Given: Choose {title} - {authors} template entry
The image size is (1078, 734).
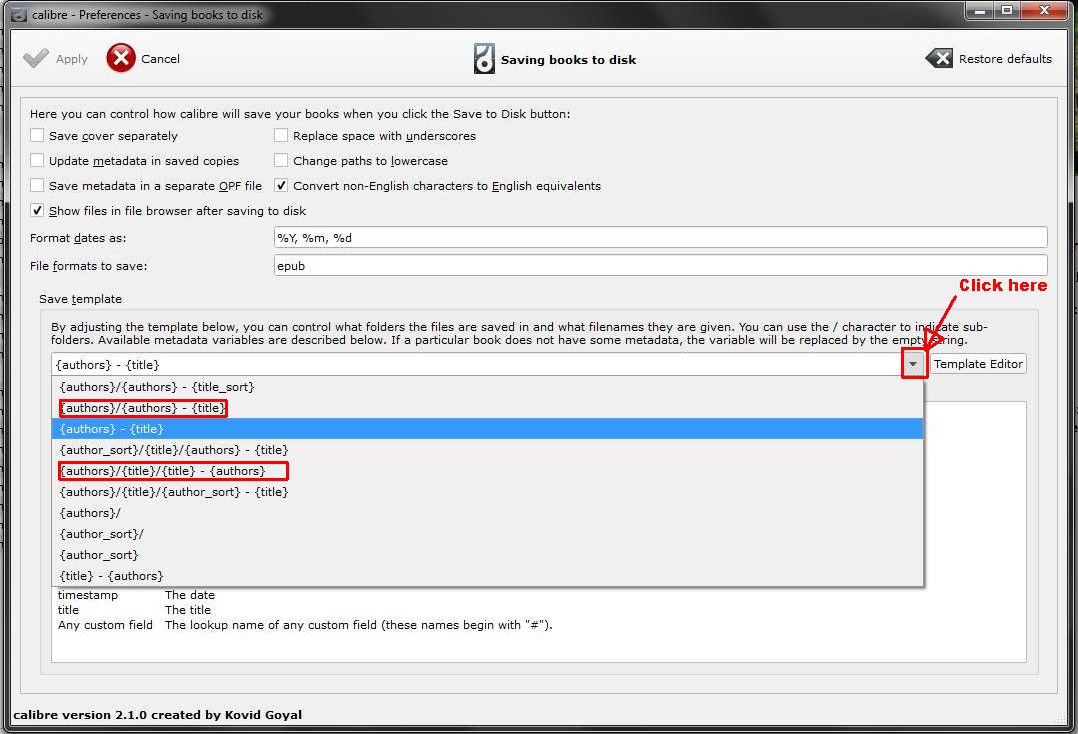Looking at the screenshot, I should click(x=487, y=576).
